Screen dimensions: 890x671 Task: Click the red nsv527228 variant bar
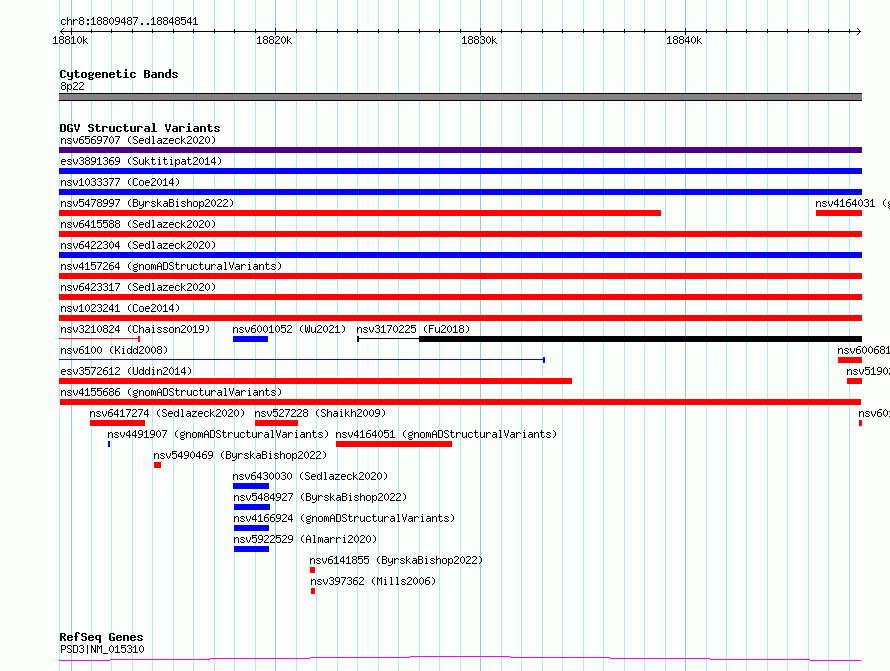276,423
